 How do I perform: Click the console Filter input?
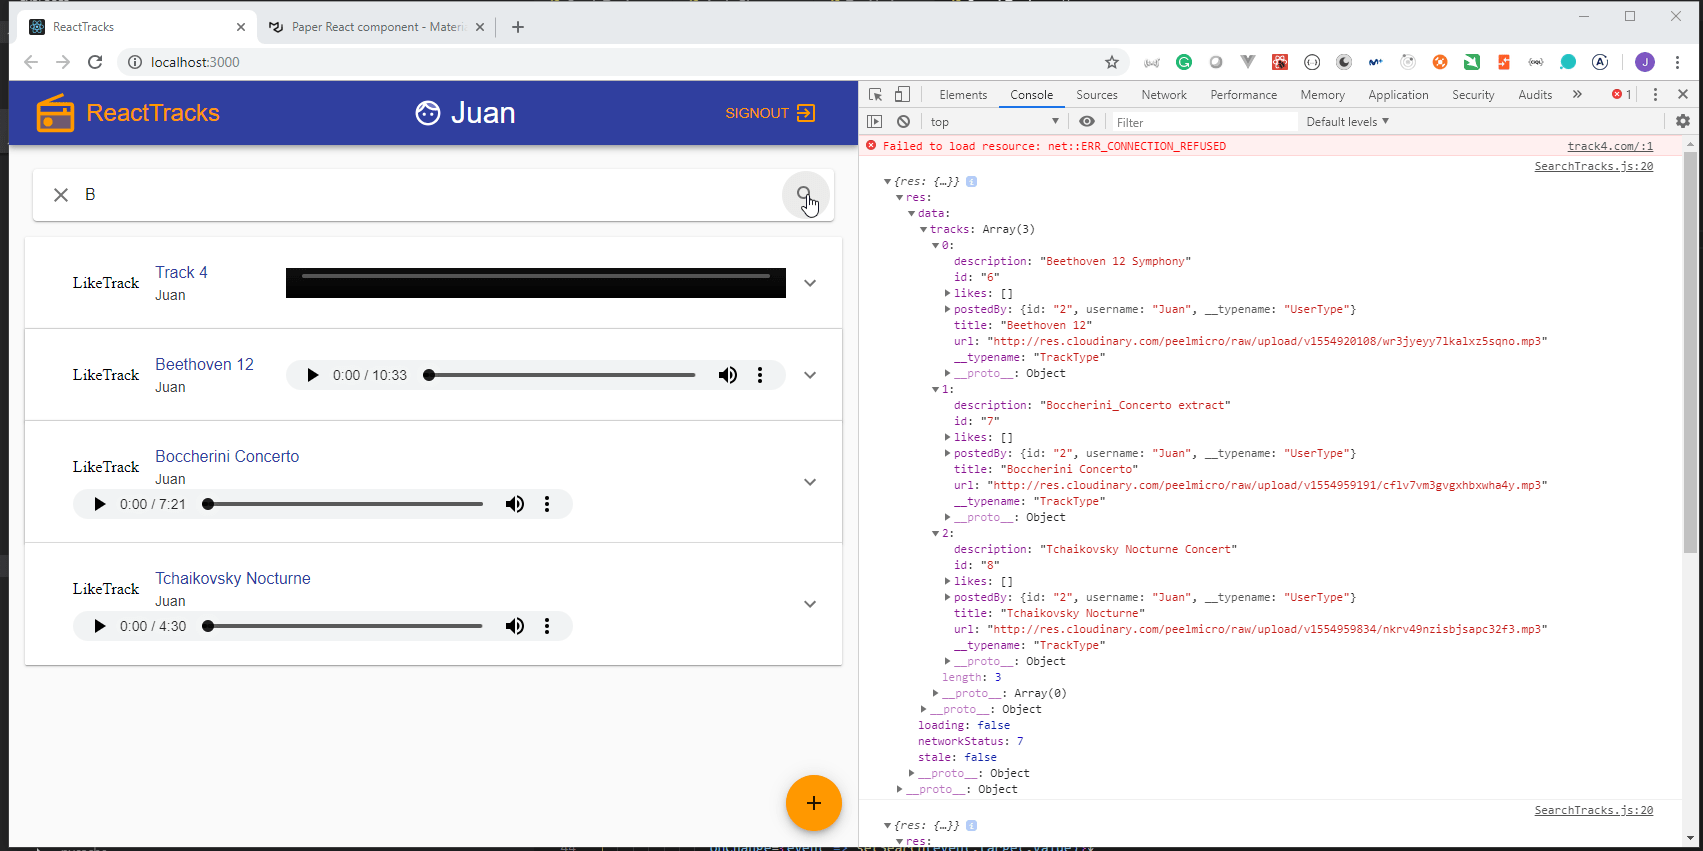click(1204, 122)
